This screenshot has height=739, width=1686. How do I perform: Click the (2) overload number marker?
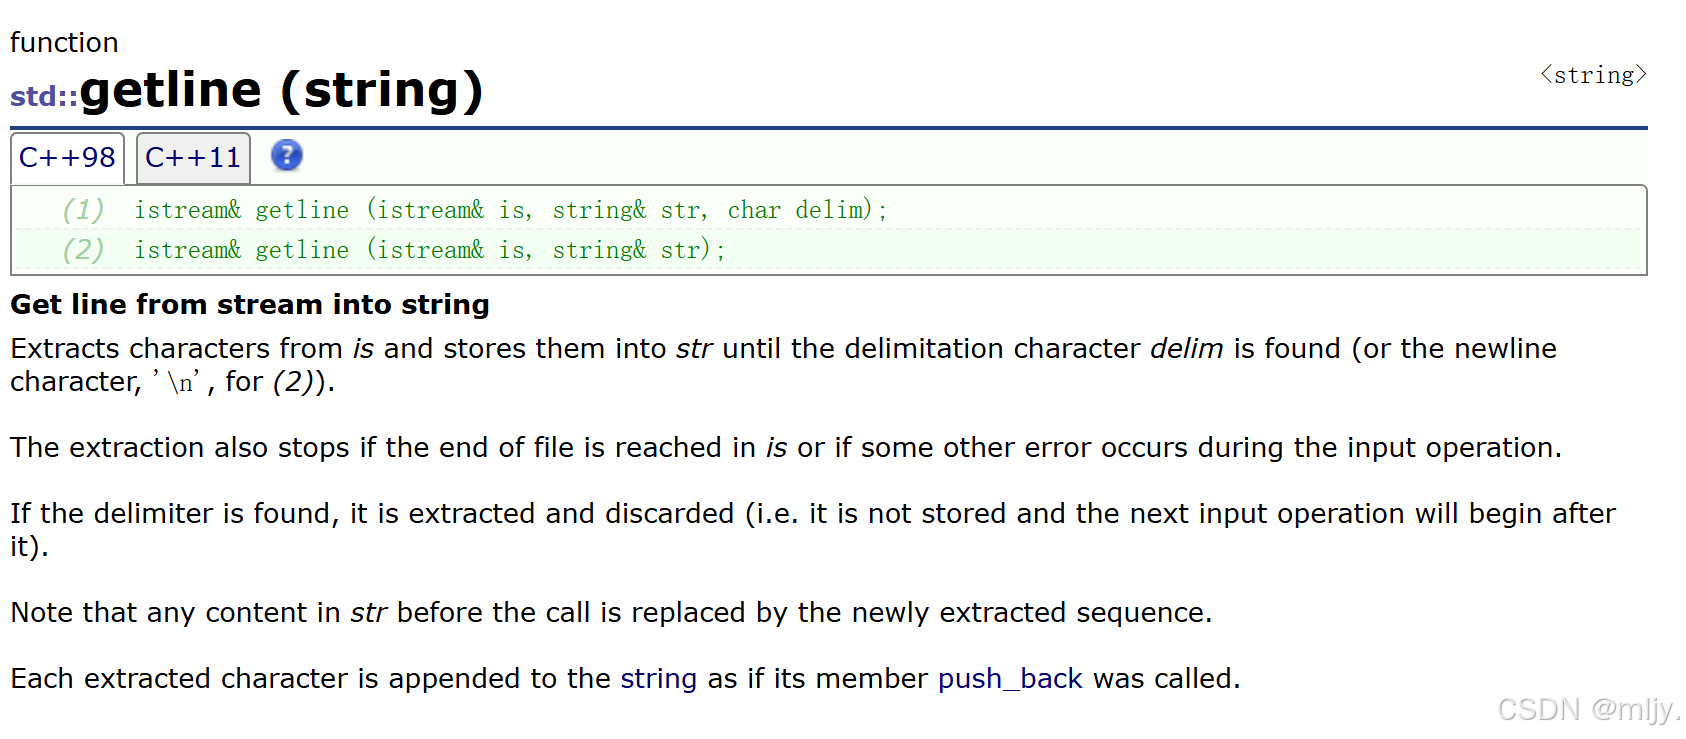[83, 250]
